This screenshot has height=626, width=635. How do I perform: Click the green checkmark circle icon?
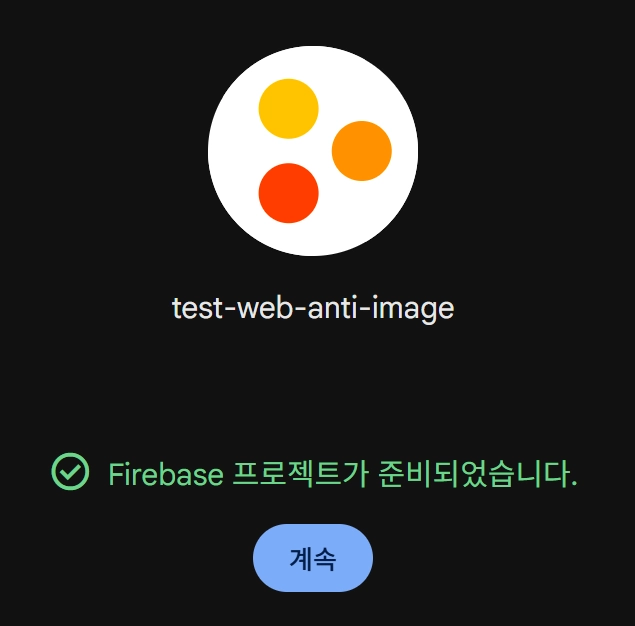(70, 471)
